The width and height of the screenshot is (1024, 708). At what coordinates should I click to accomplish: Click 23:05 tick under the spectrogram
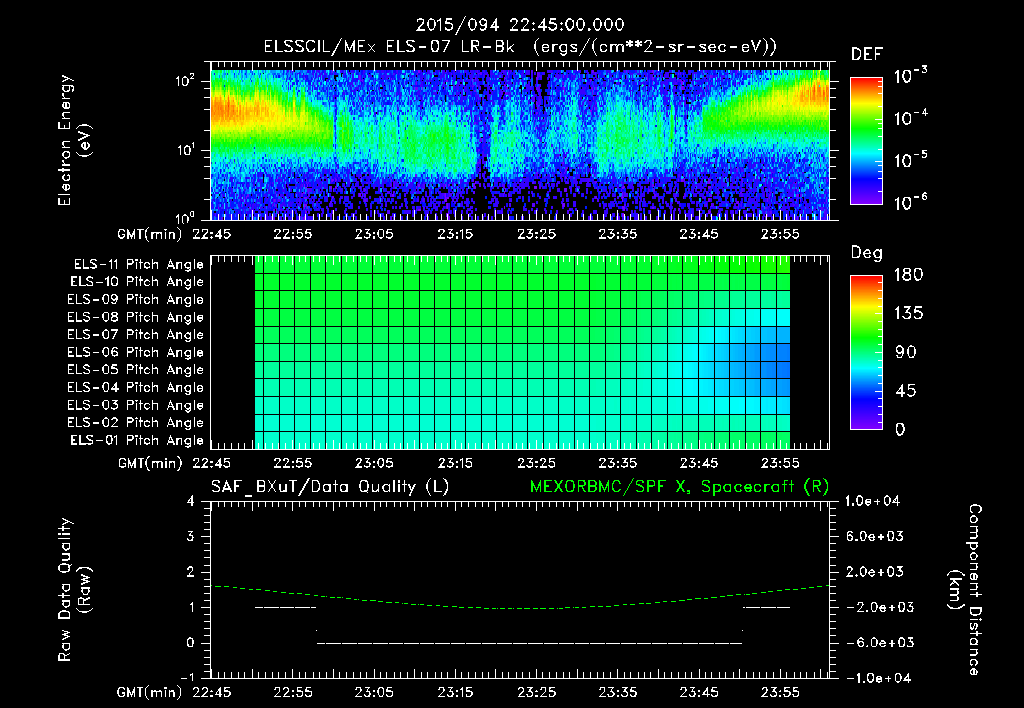point(374,234)
